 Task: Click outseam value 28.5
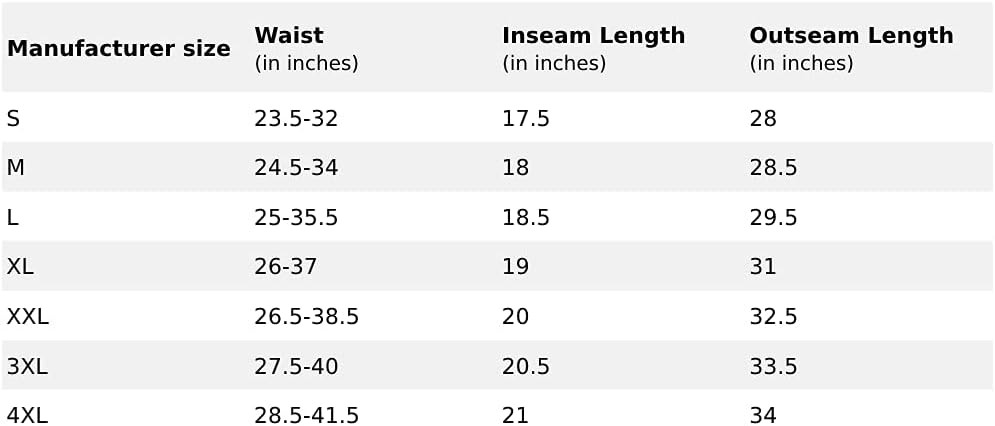(x=774, y=168)
